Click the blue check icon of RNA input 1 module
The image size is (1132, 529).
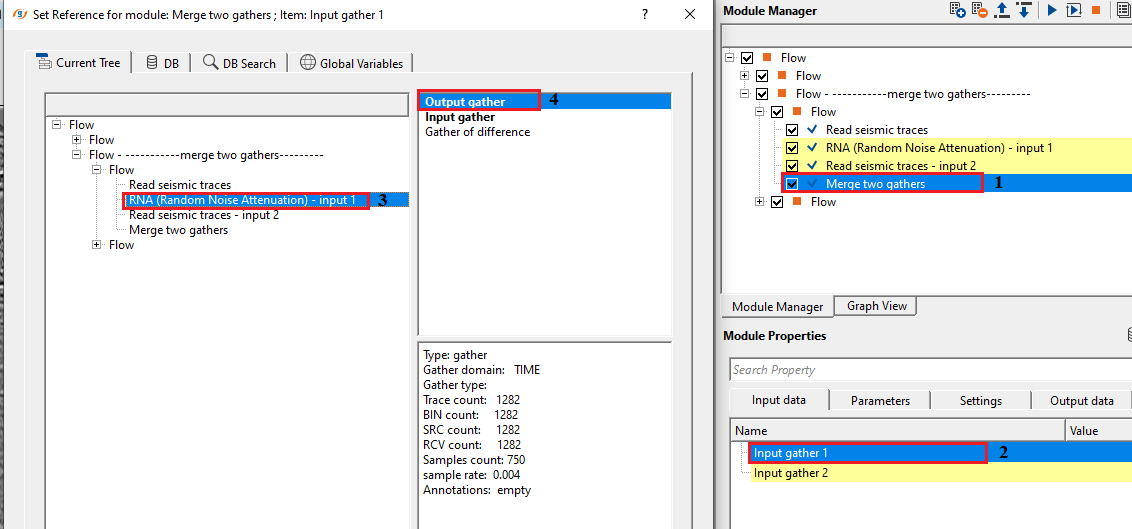pos(812,148)
